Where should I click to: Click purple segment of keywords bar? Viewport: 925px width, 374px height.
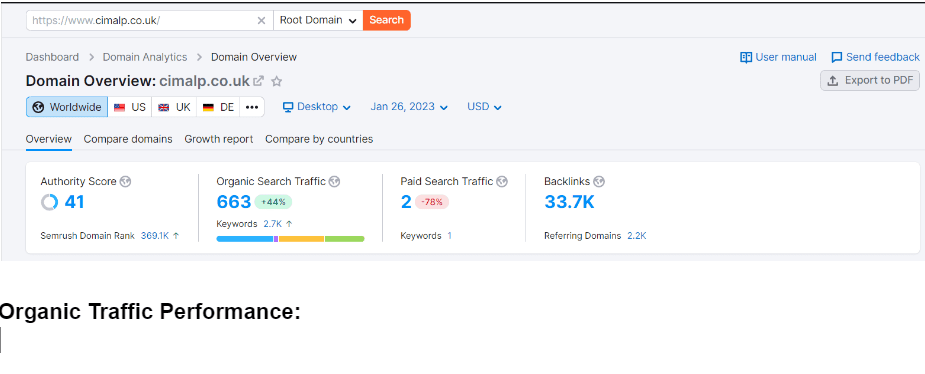(276, 239)
